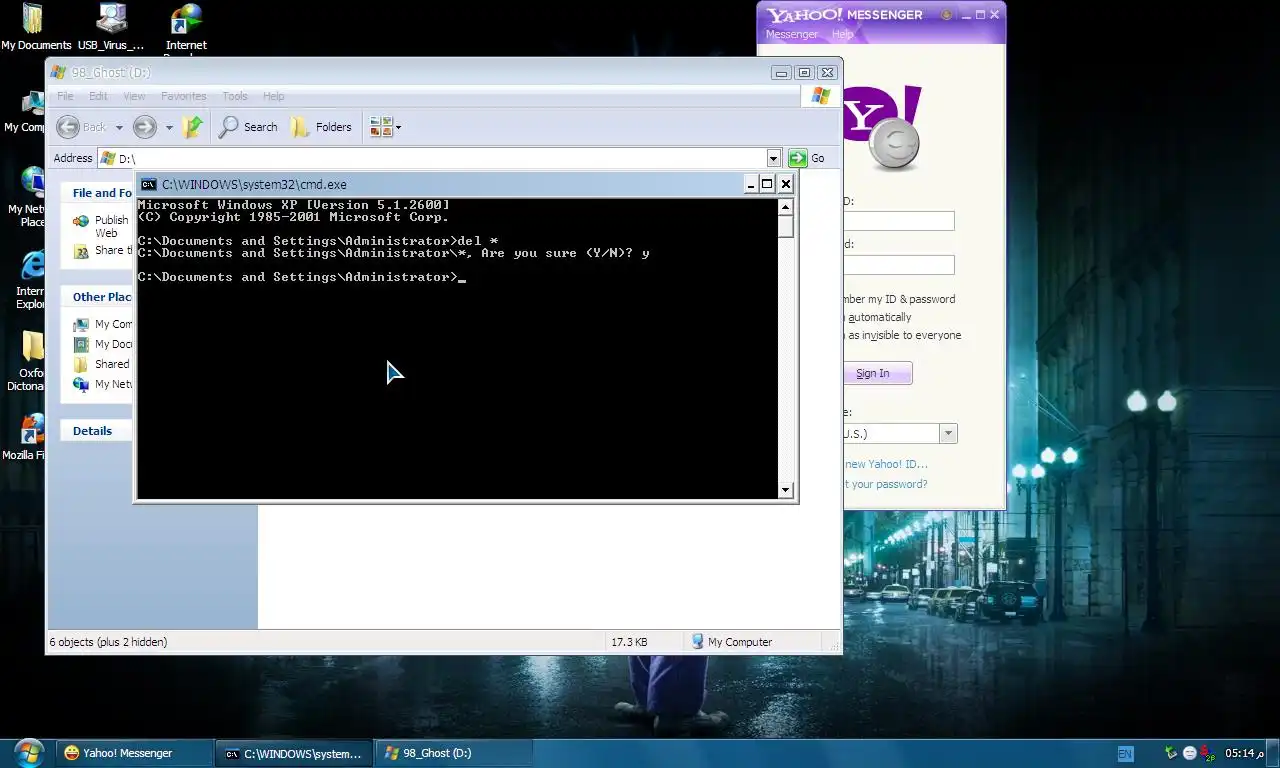Minimize the cmd.exe window
Screen dimensions: 1280x768
[750, 184]
